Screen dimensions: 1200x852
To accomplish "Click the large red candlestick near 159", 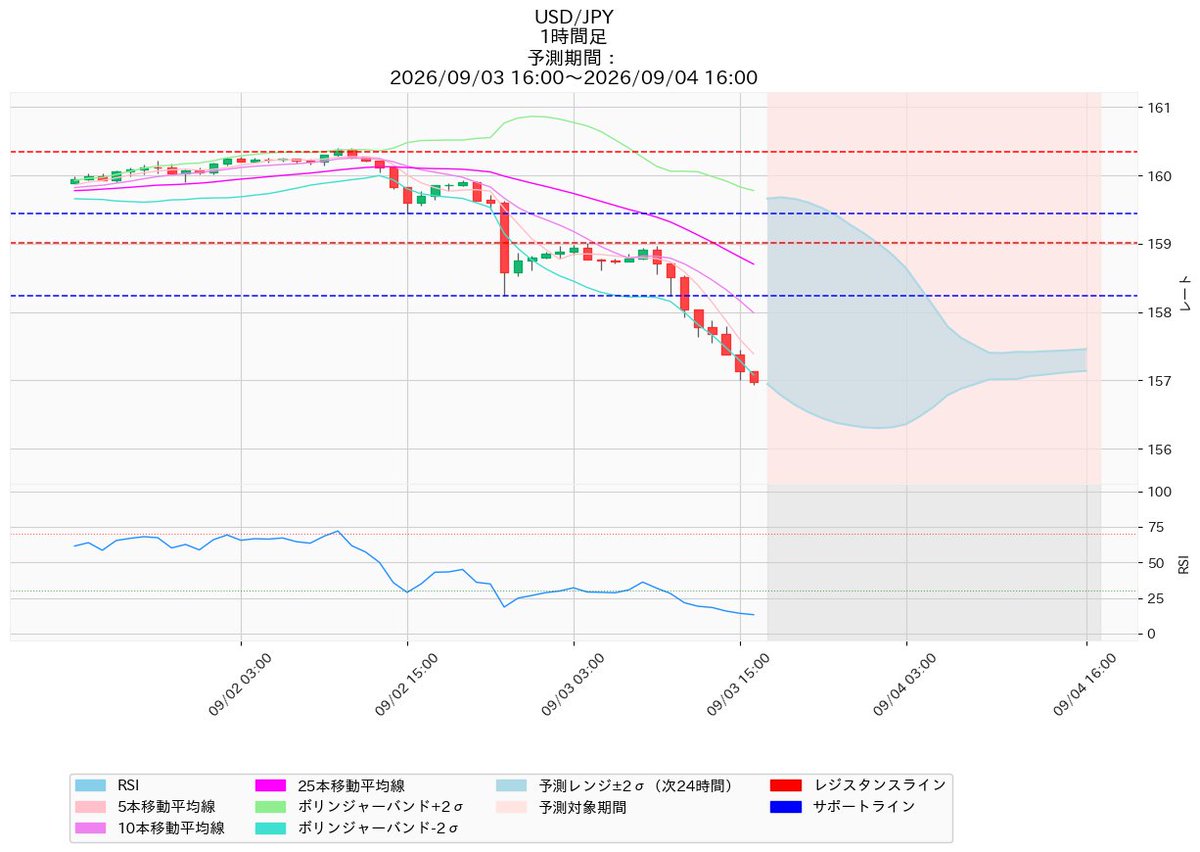I will tap(505, 238).
